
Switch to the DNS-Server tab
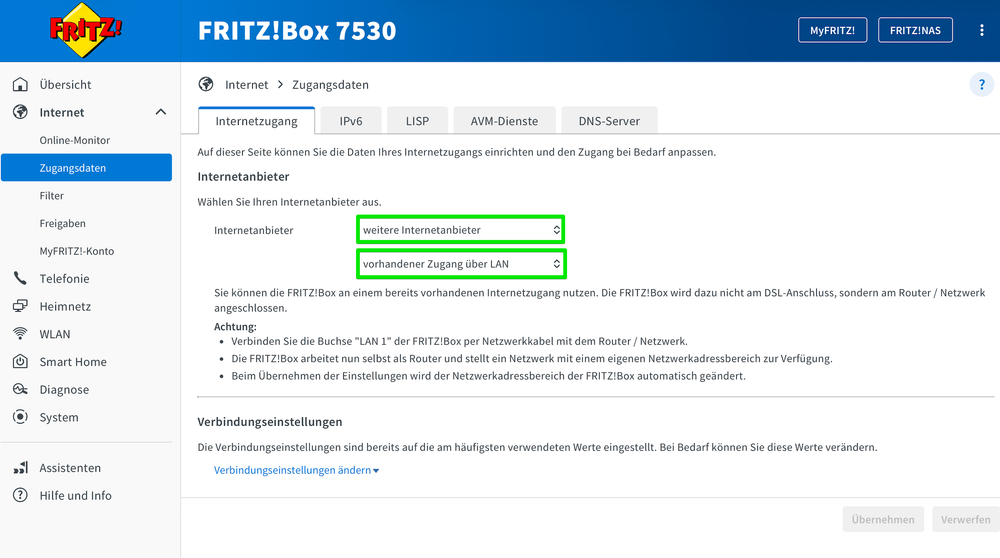tap(609, 121)
